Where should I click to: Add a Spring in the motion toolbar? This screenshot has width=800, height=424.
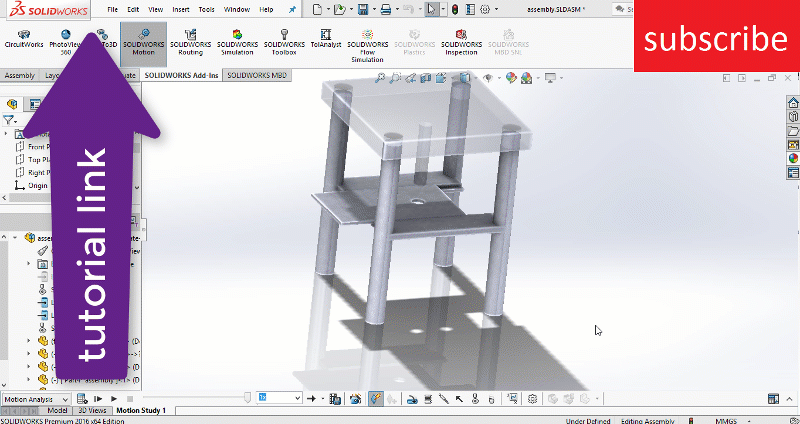pyautogui.click(x=429, y=399)
